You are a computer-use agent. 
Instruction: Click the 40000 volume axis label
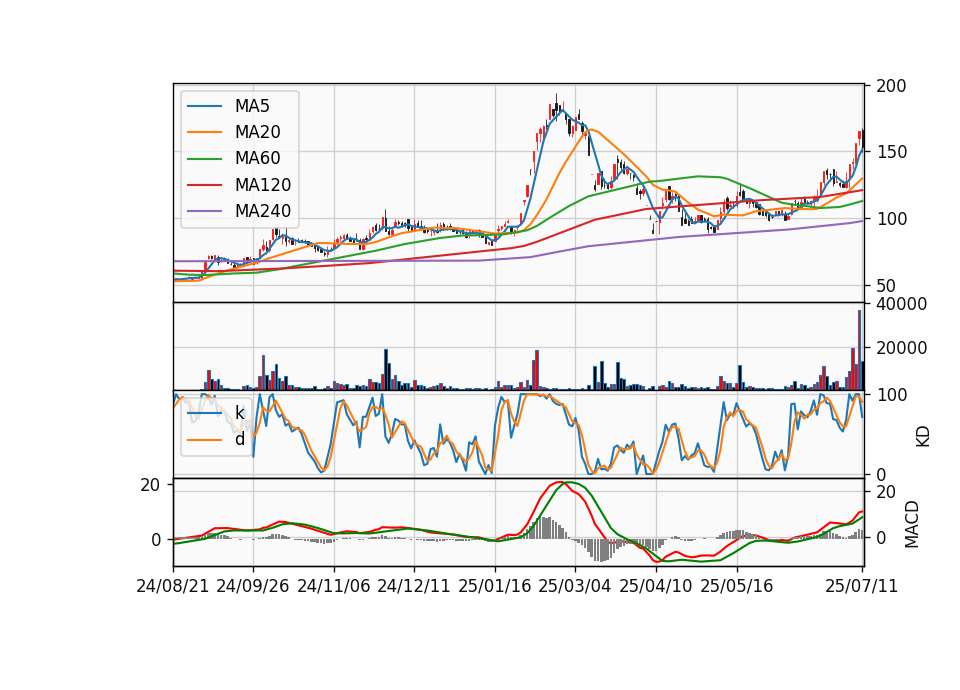tap(901, 304)
